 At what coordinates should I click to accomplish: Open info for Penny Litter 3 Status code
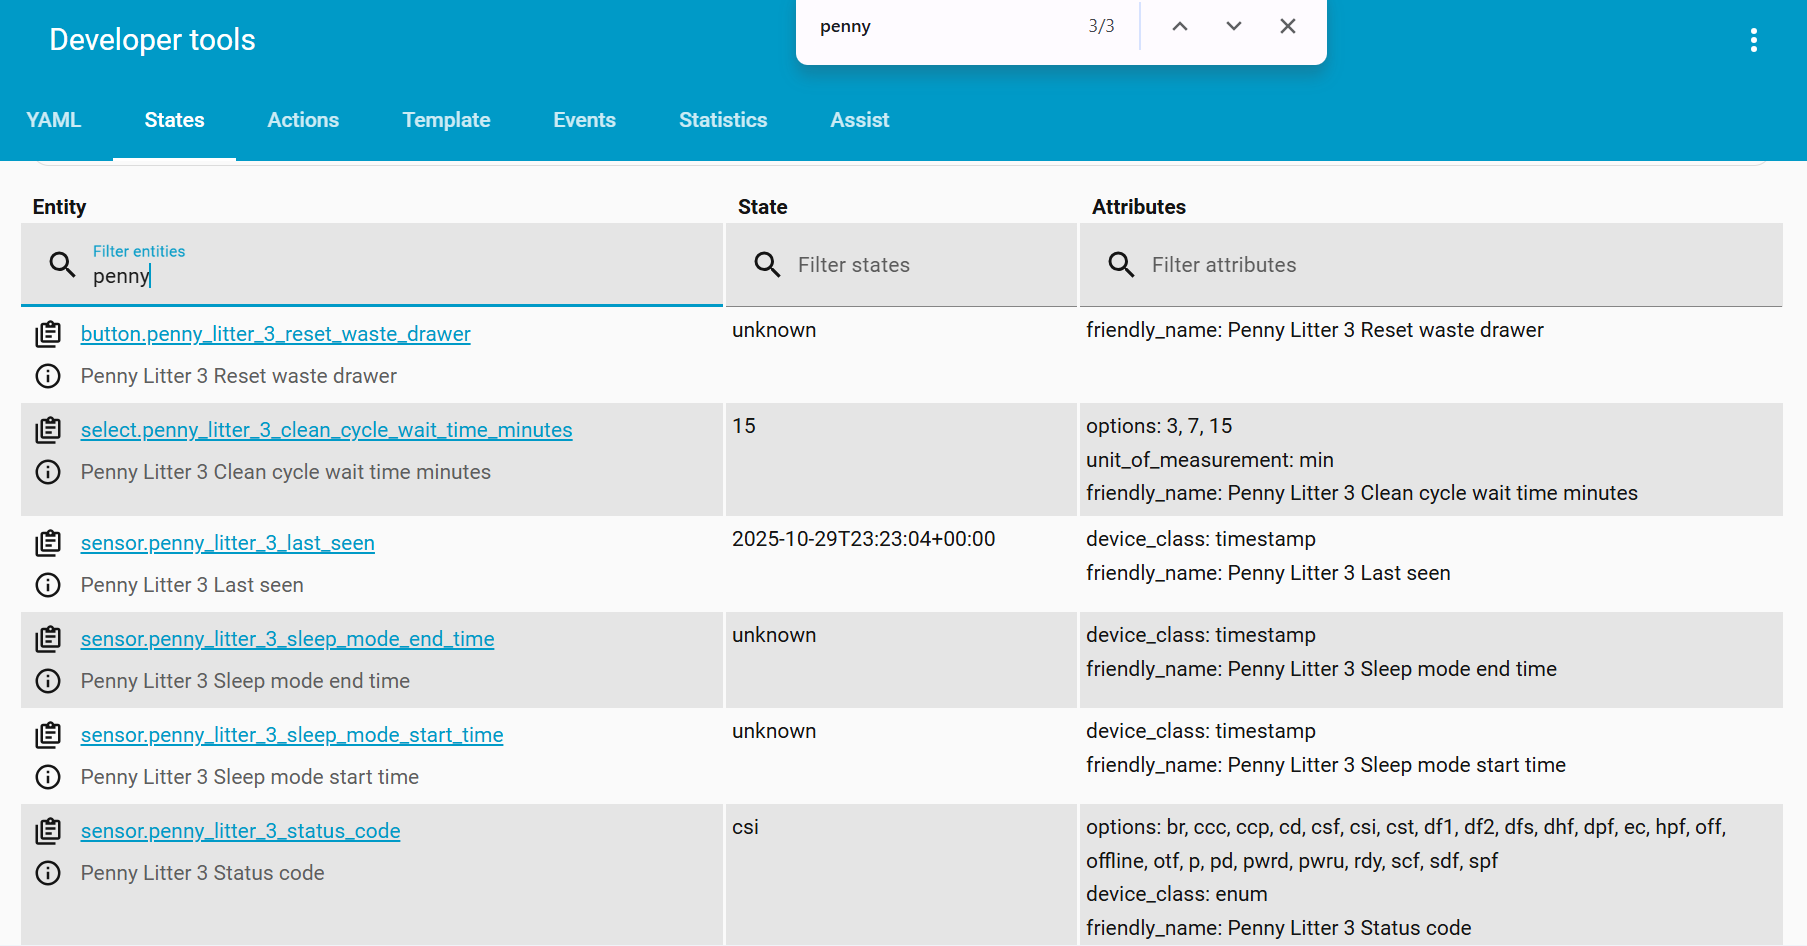[48, 873]
